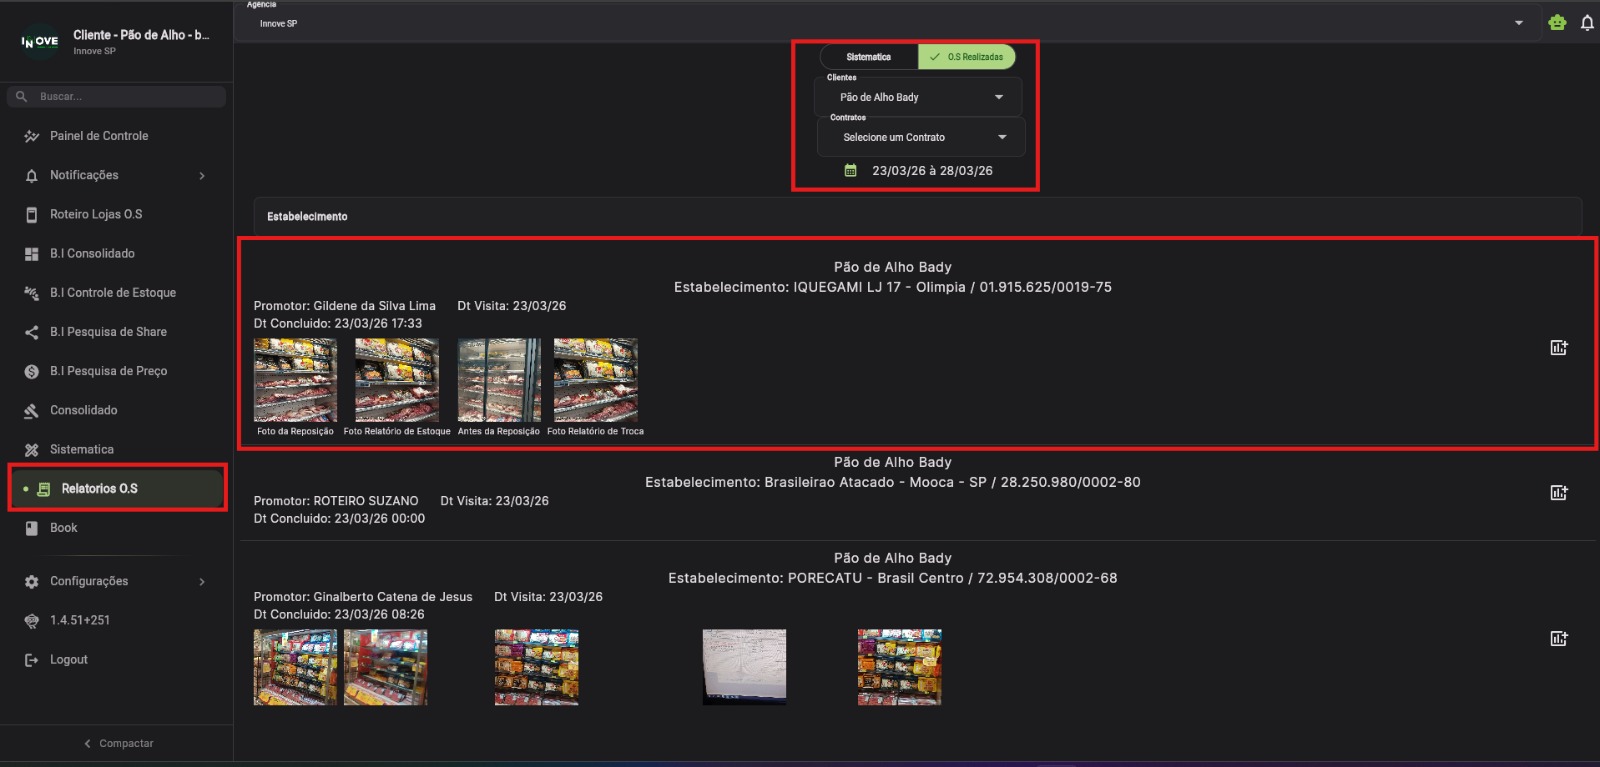1600x767 pixels.
Task: Open report chart icon for PORECATU Brasil Centro
Action: point(1558,638)
